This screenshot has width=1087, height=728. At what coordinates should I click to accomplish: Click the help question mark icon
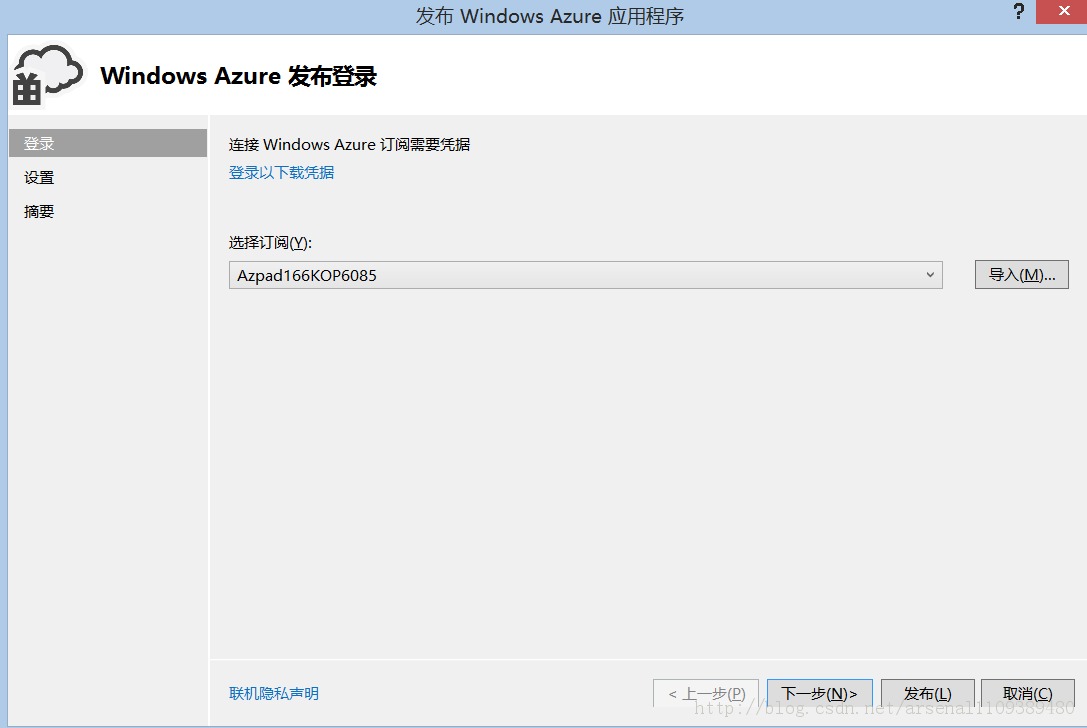point(1018,12)
